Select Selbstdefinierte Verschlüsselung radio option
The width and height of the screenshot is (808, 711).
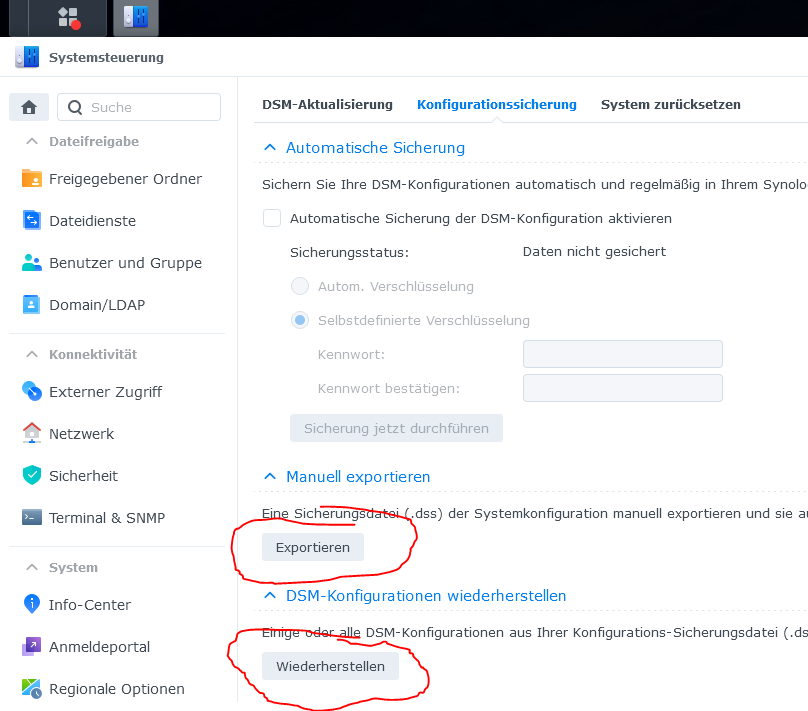coord(300,320)
